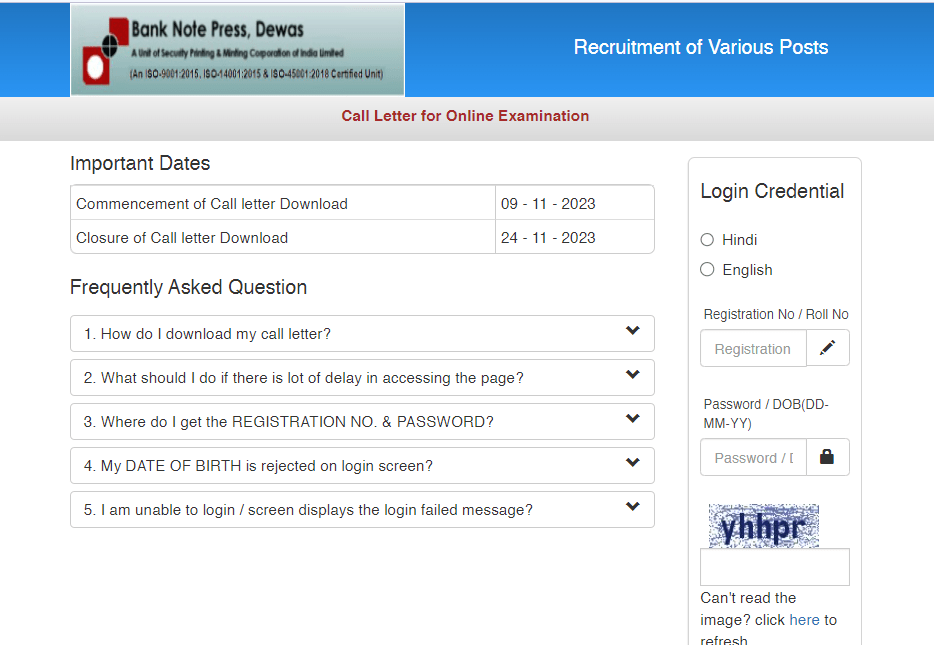Click the captcha text entry box
This screenshot has height=645, width=934.
pos(774,567)
